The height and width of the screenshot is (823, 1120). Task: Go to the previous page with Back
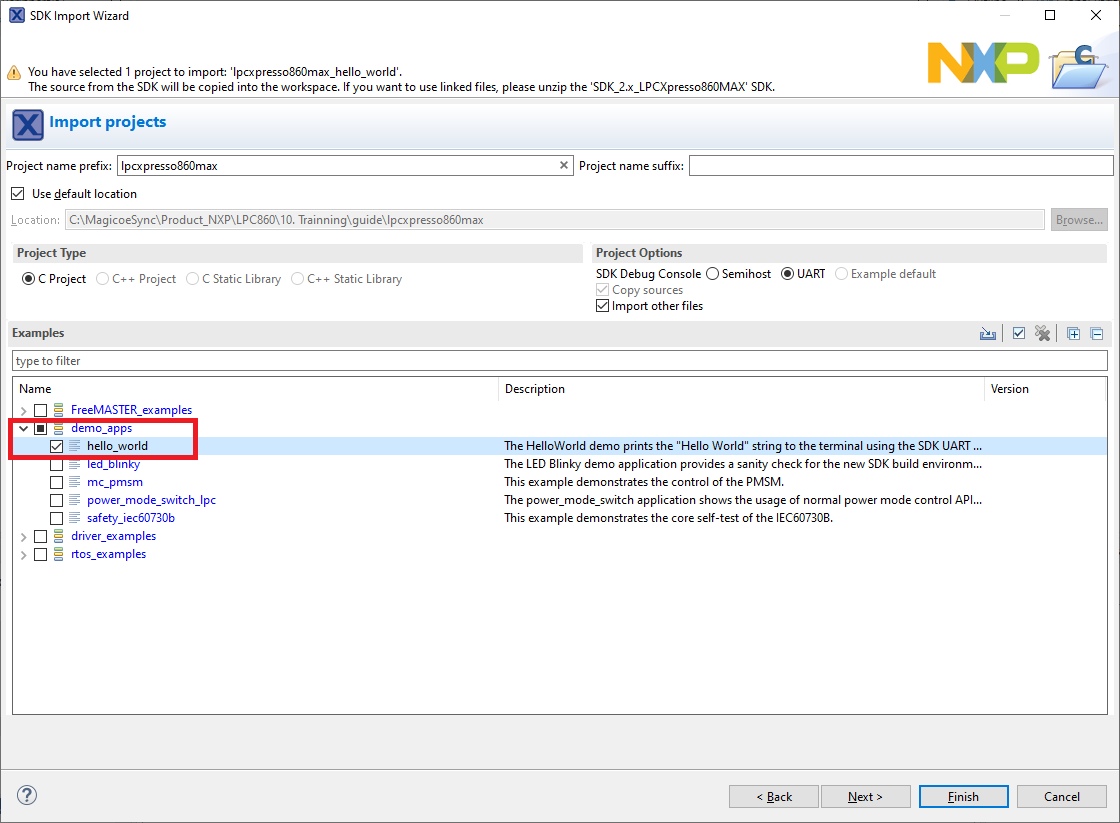coord(773,797)
